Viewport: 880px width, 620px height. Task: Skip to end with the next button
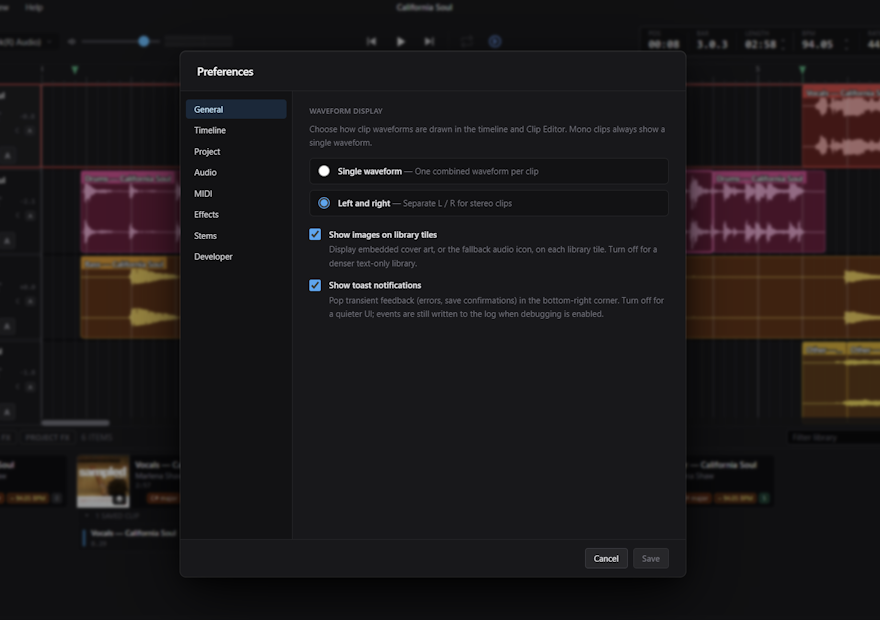429,42
